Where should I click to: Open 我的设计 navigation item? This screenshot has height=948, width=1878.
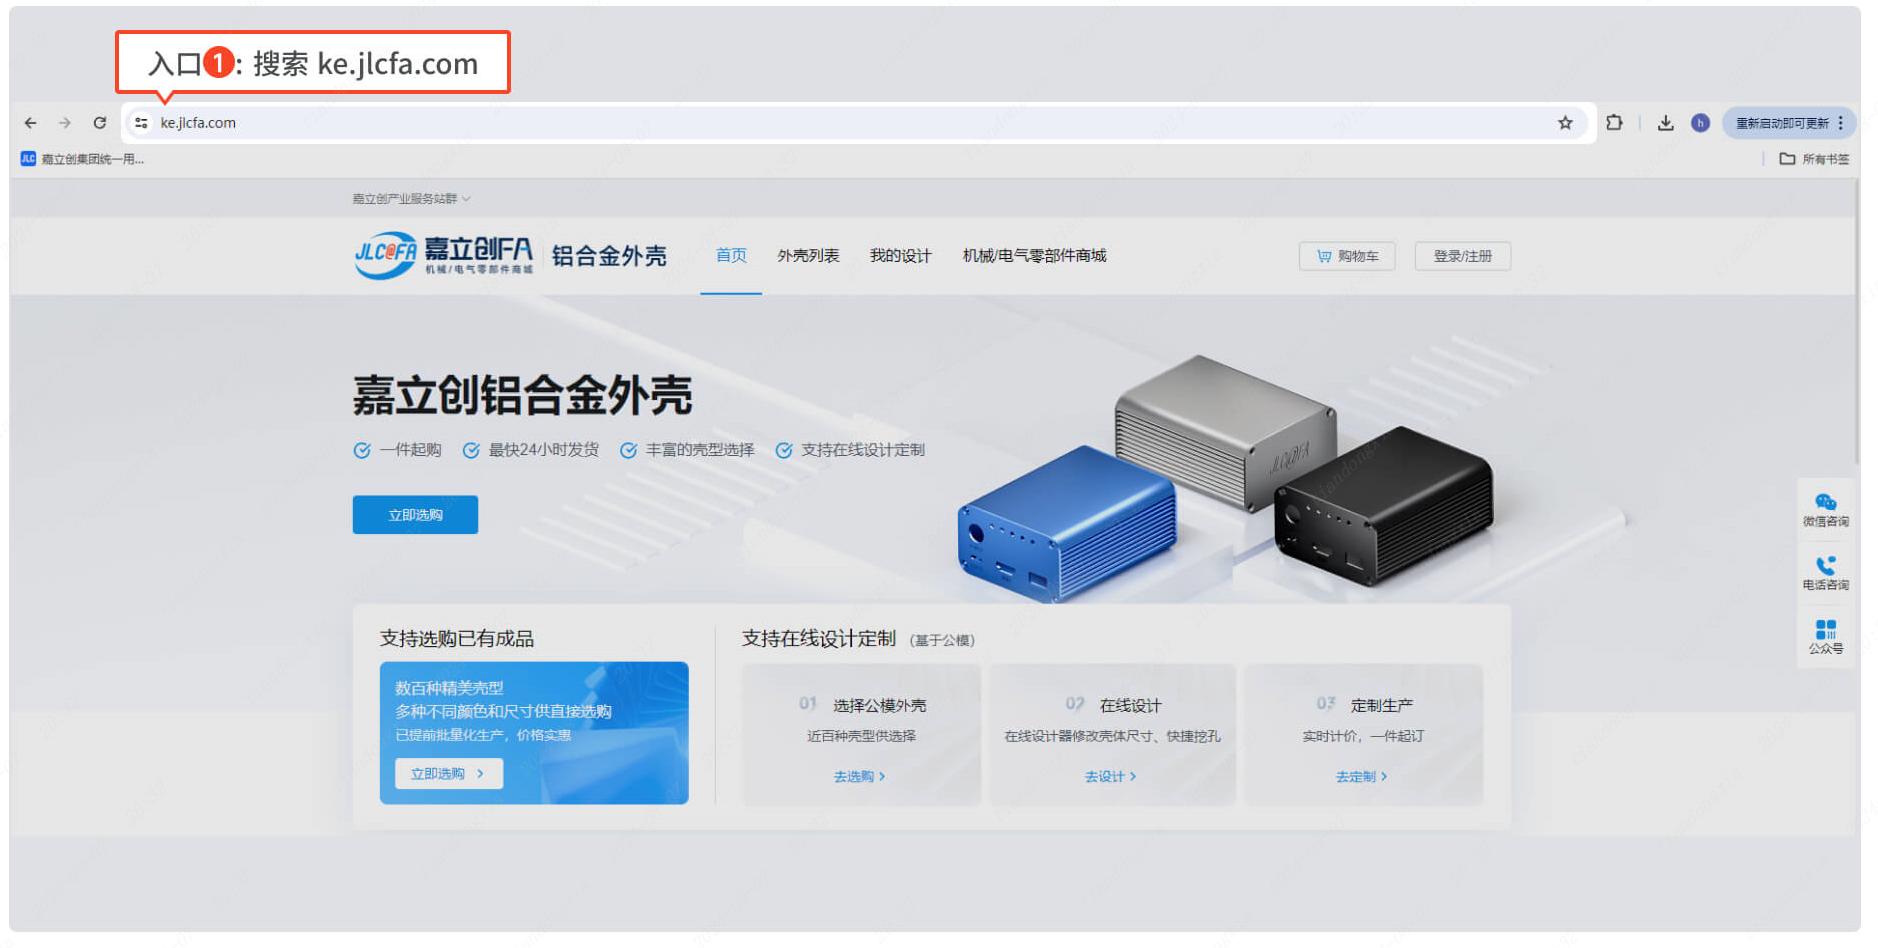pyautogui.click(x=900, y=256)
